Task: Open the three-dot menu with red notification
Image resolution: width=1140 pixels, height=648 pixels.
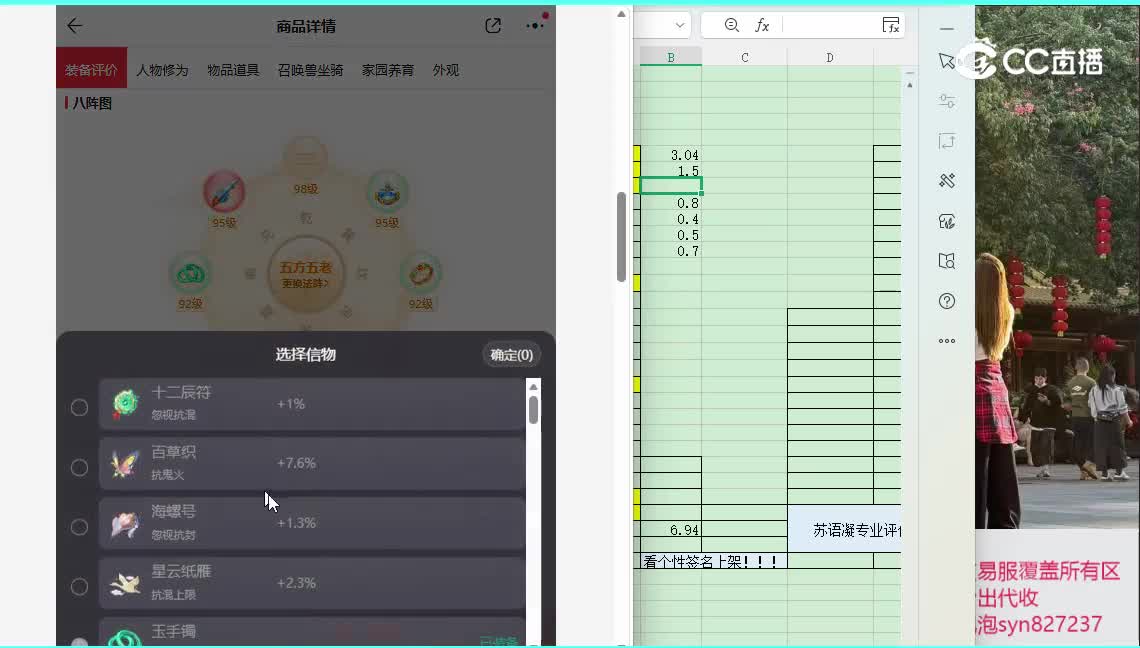Action: 535,25
